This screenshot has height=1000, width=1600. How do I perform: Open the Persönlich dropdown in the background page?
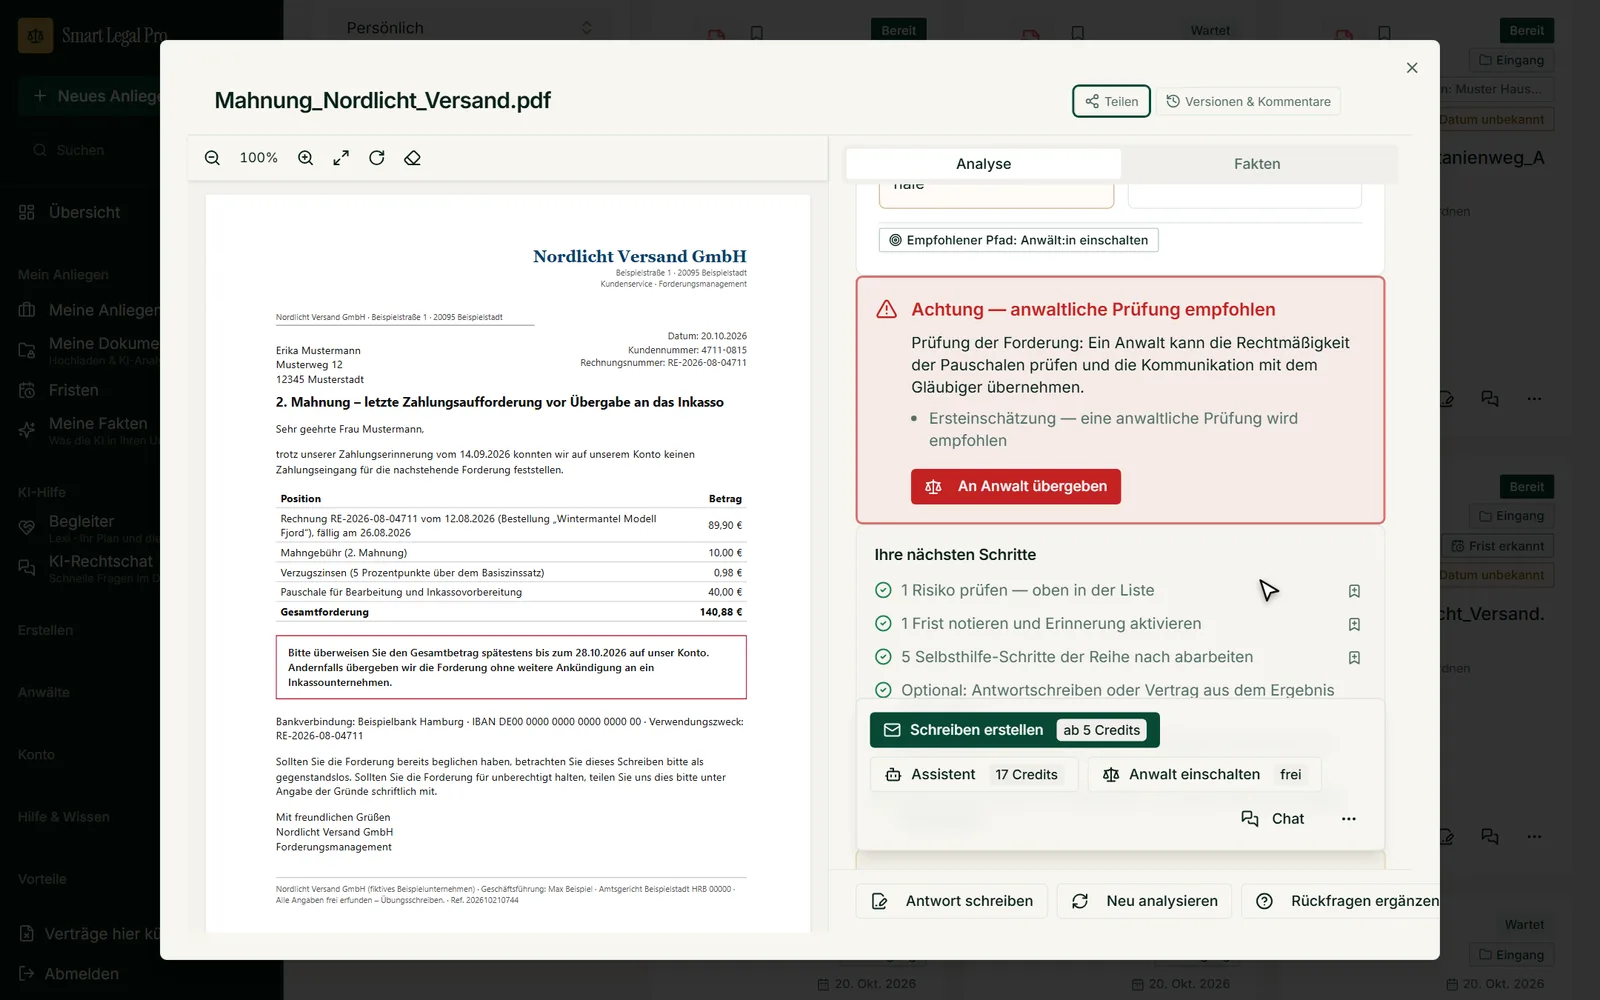[470, 28]
